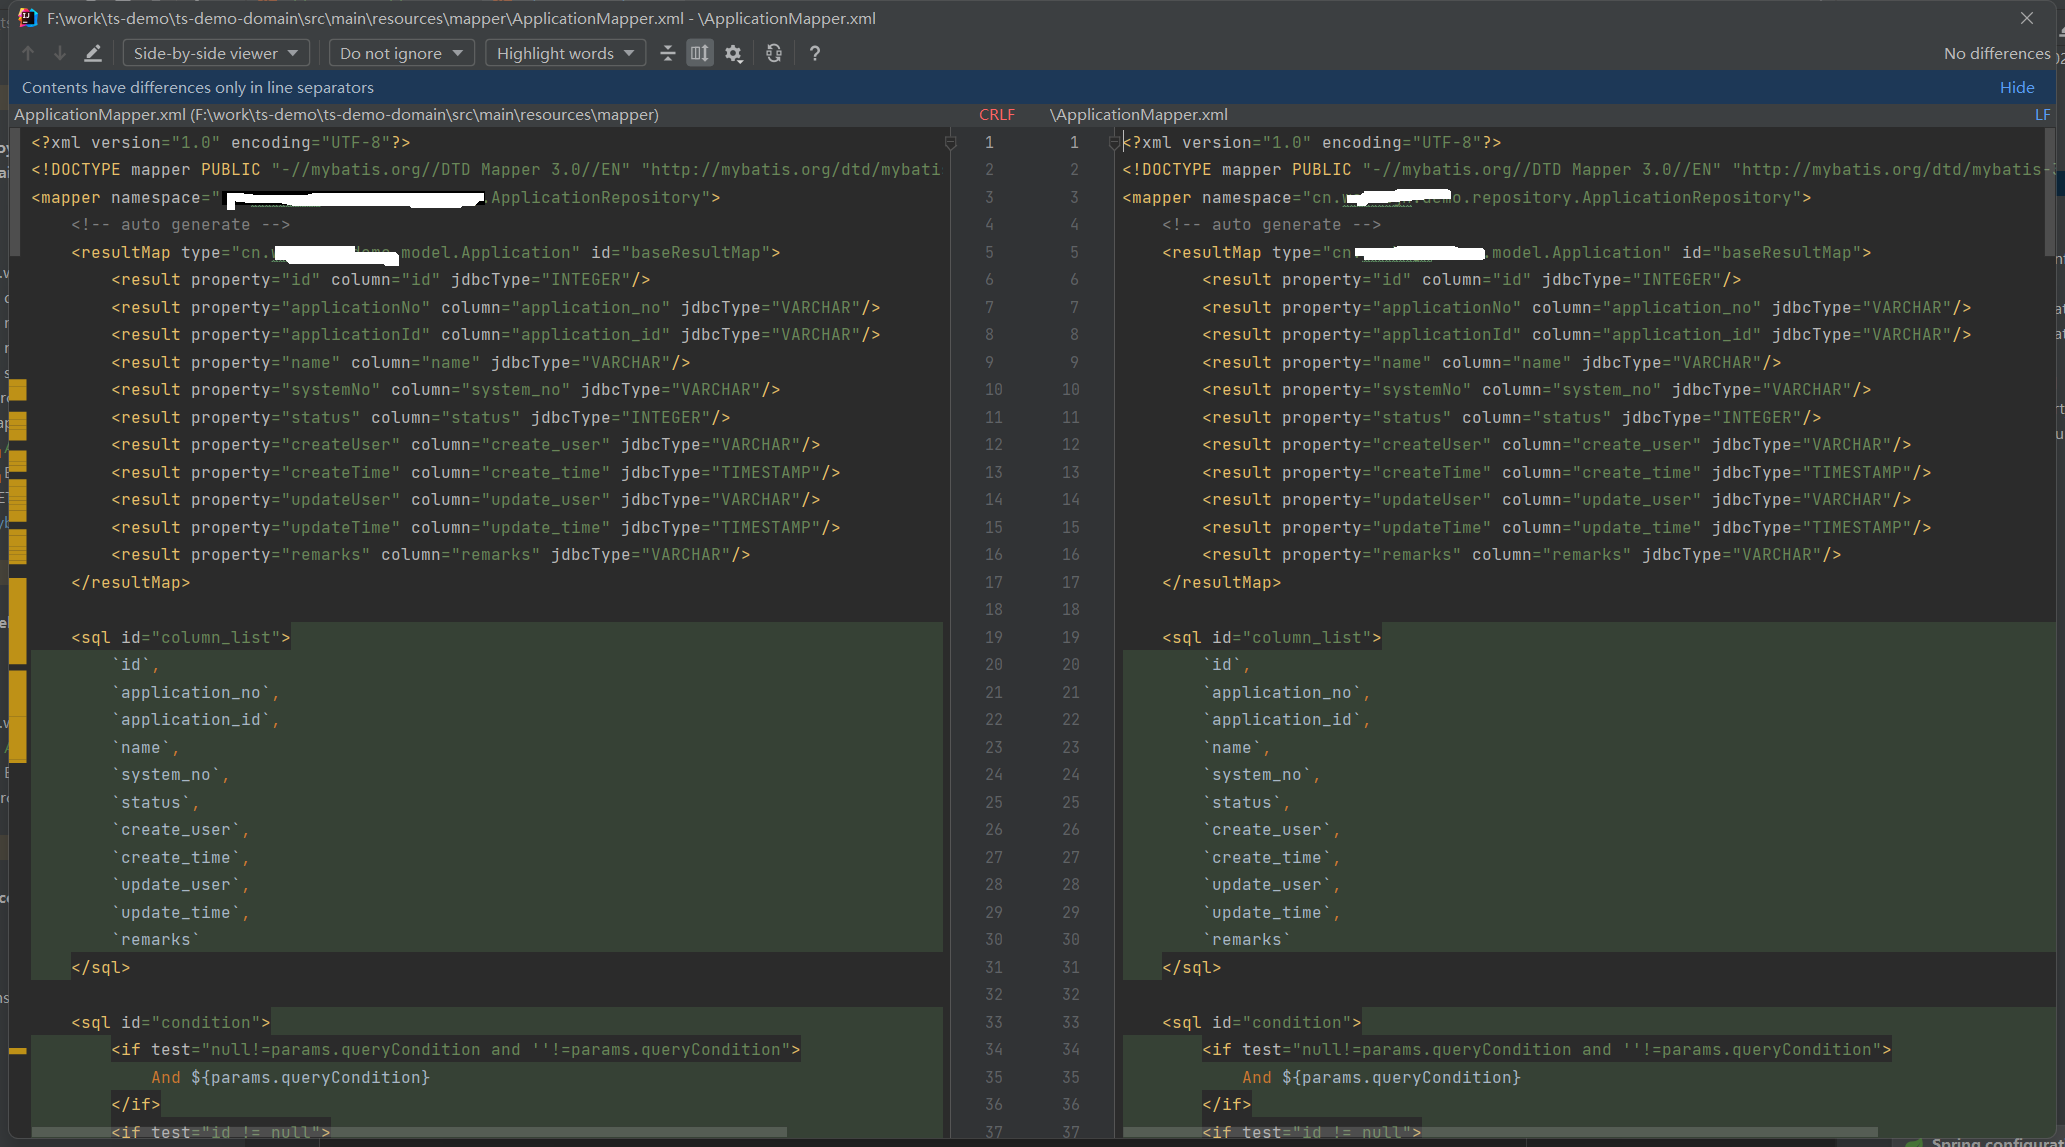This screenshot has height=1147, width=2065.
Task: Click the "No differences" status text
Action: (x=1997, y=53)
